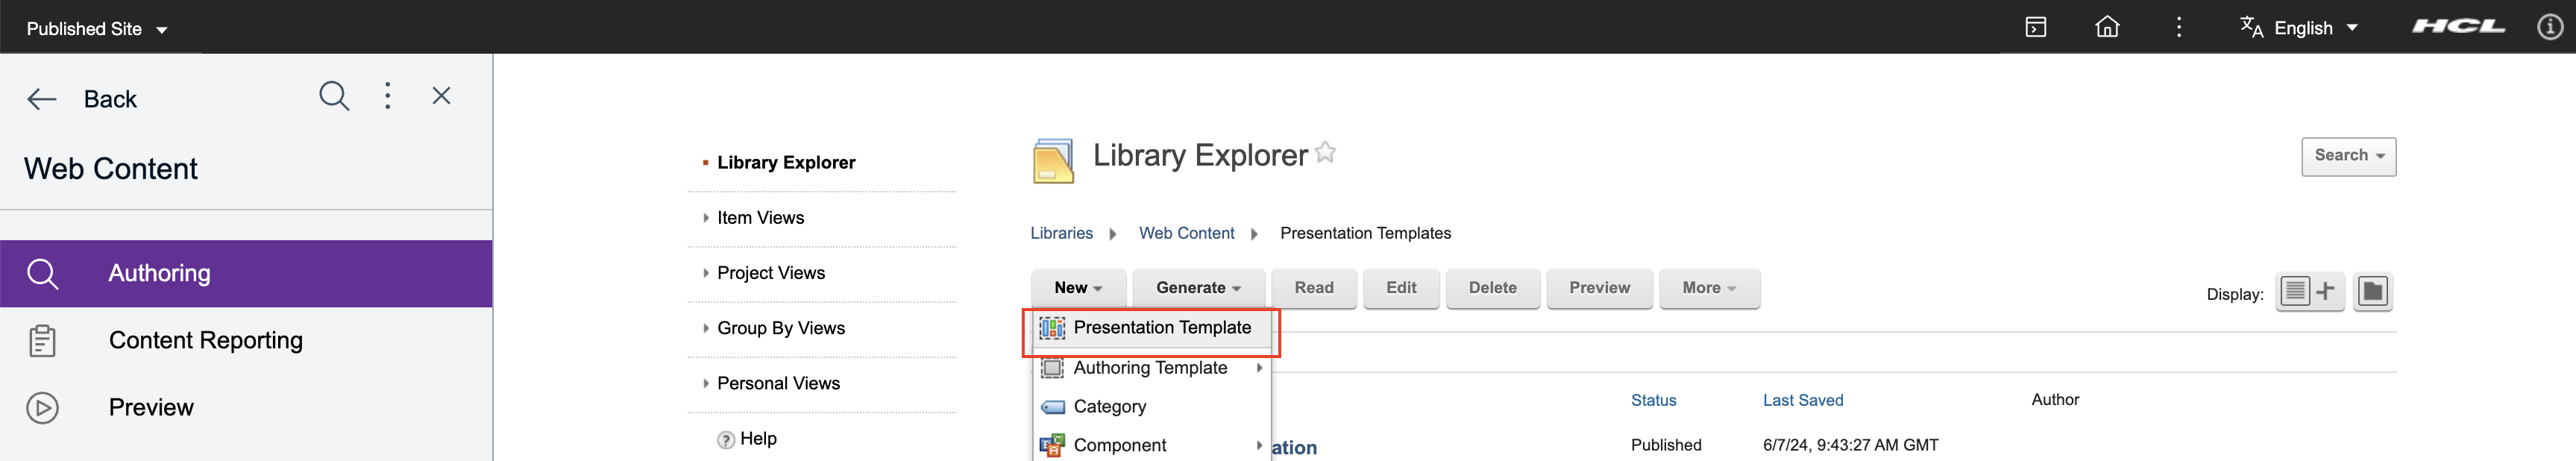The image size is (2576, 461).
Task: Switch display to folder view icon
Action: coord(2372,291)
